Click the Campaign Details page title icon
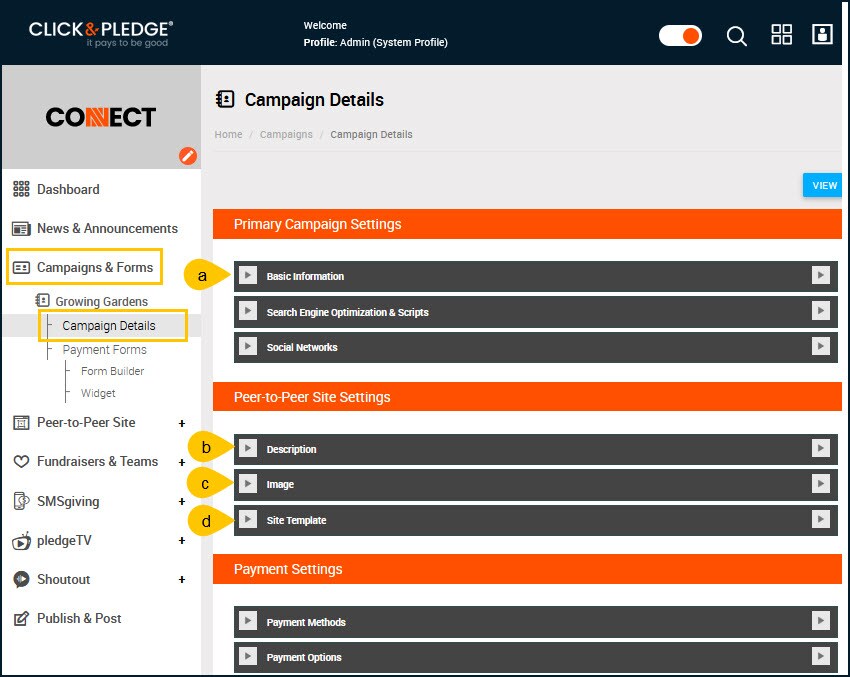The height and width of the screenshot is (677, 850). point(225,99)
